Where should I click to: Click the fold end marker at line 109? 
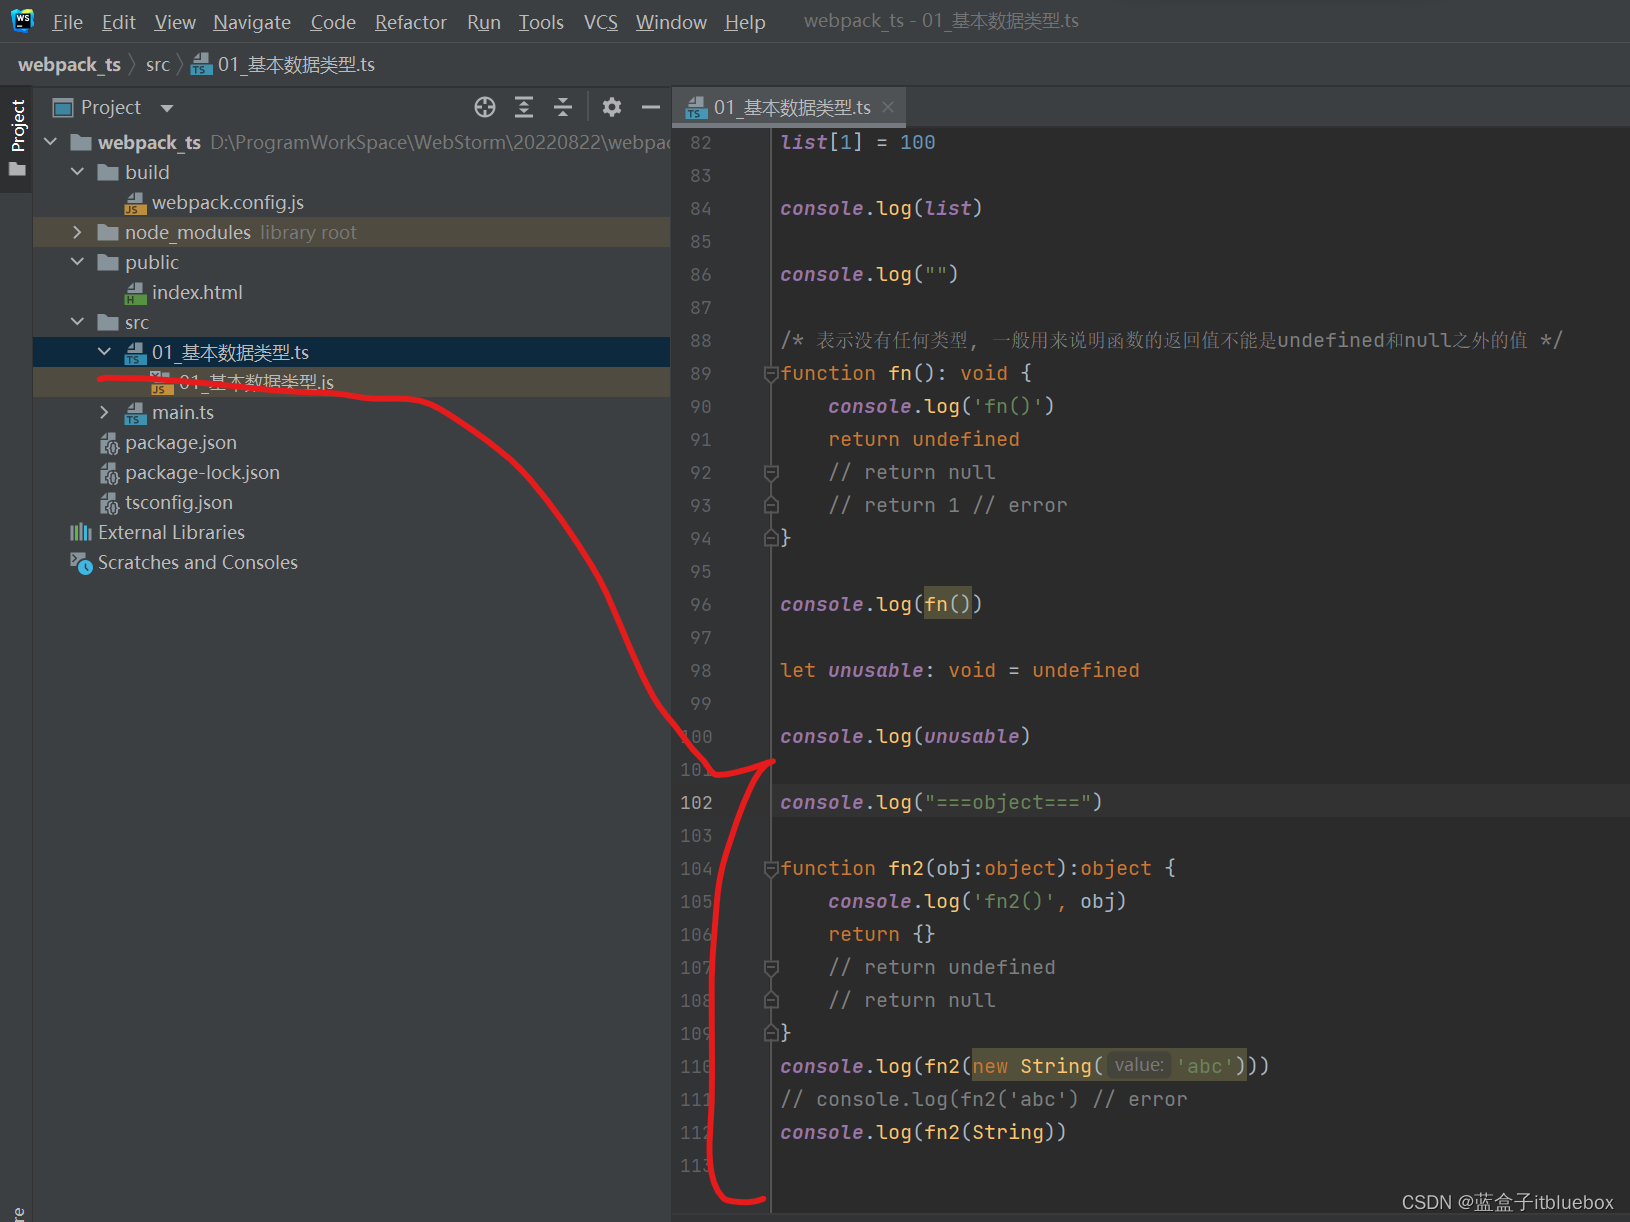771,1033
